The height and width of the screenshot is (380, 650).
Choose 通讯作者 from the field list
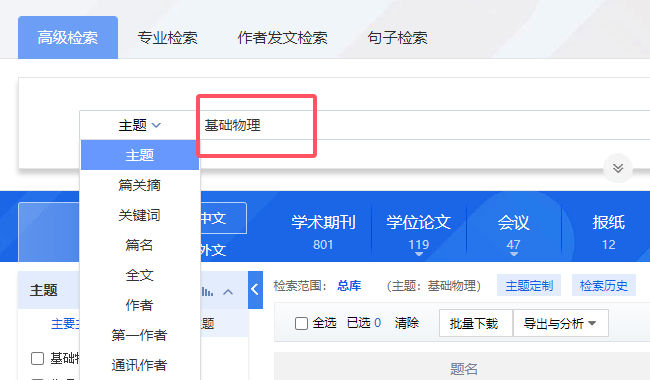tap(140, 365)
